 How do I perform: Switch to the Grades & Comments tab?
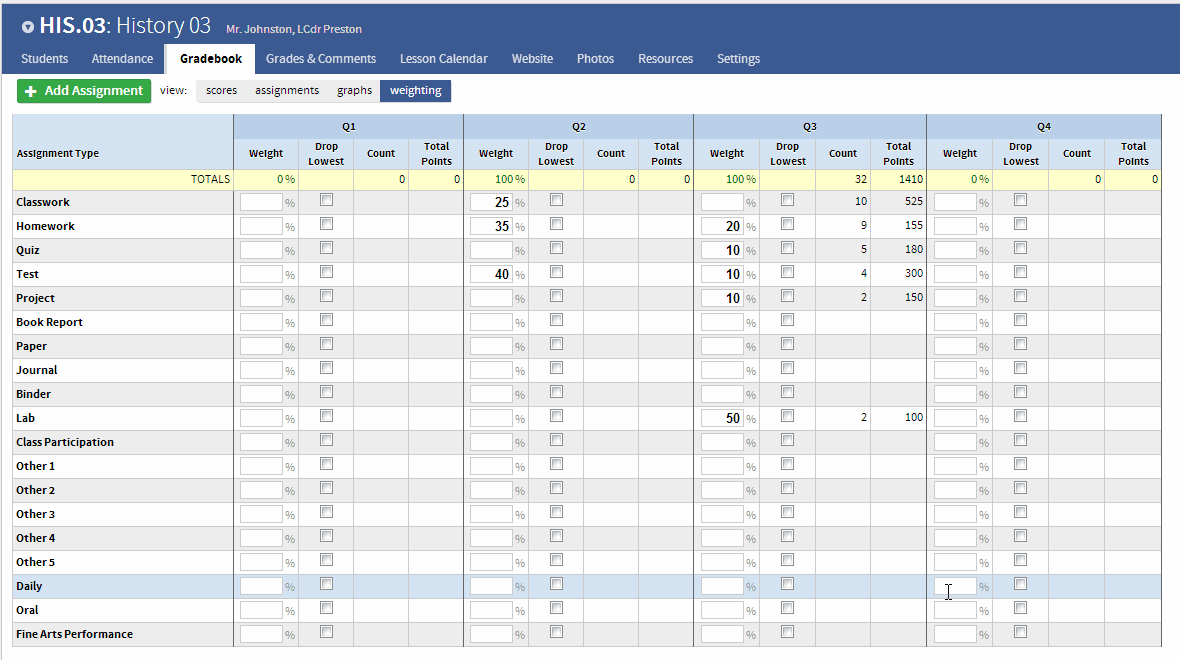(320, 59)
